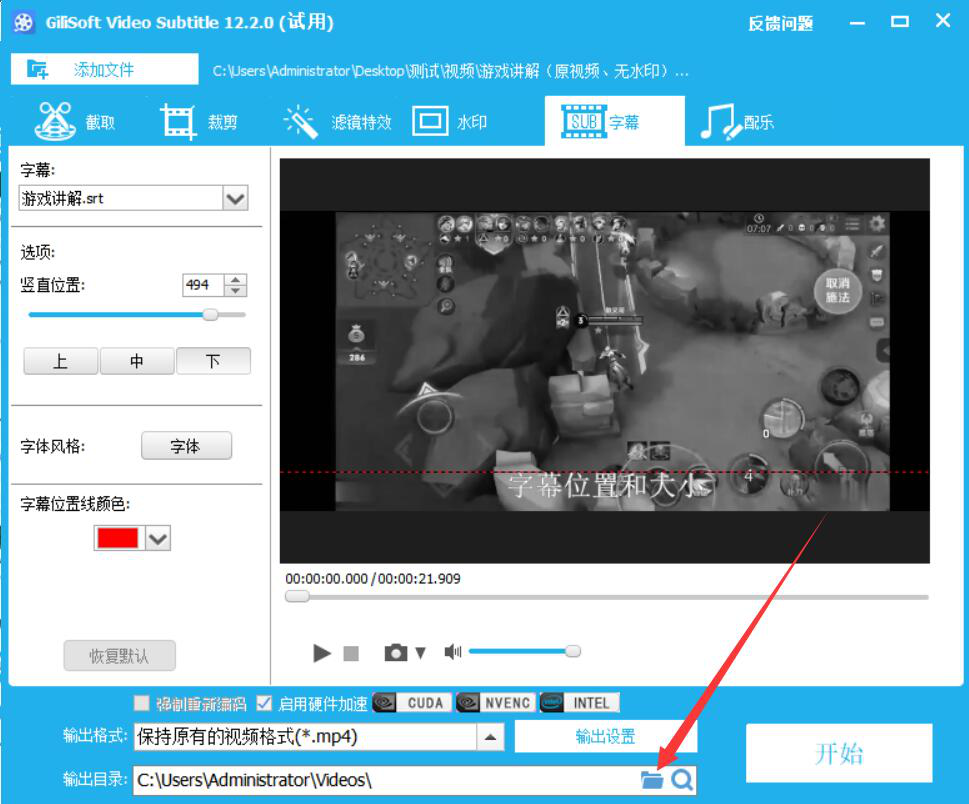Click the Add File (添加文件) button

[x=104, y=69]
